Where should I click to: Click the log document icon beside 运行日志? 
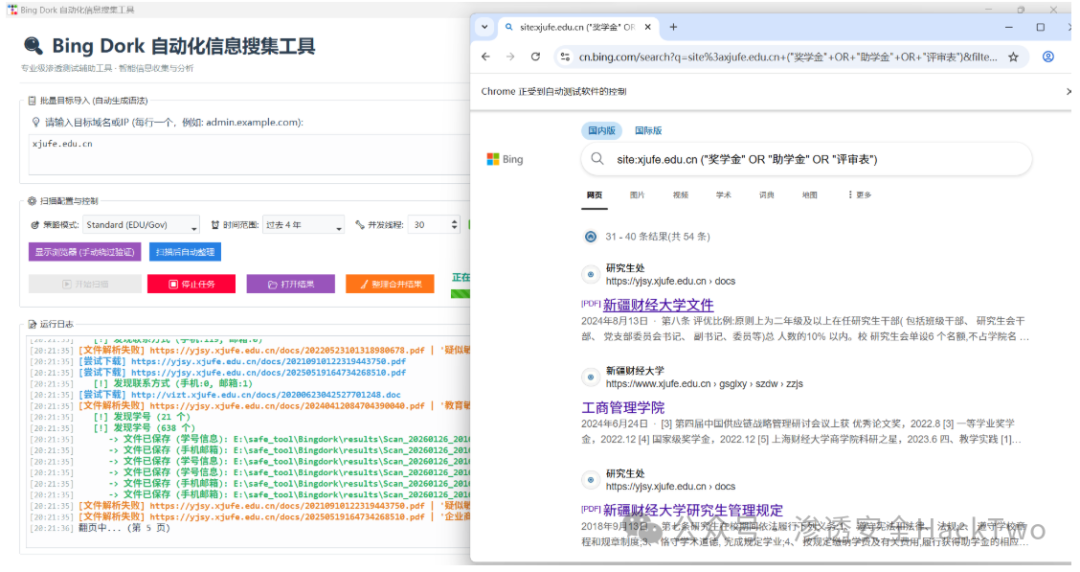tap(32, 324)
